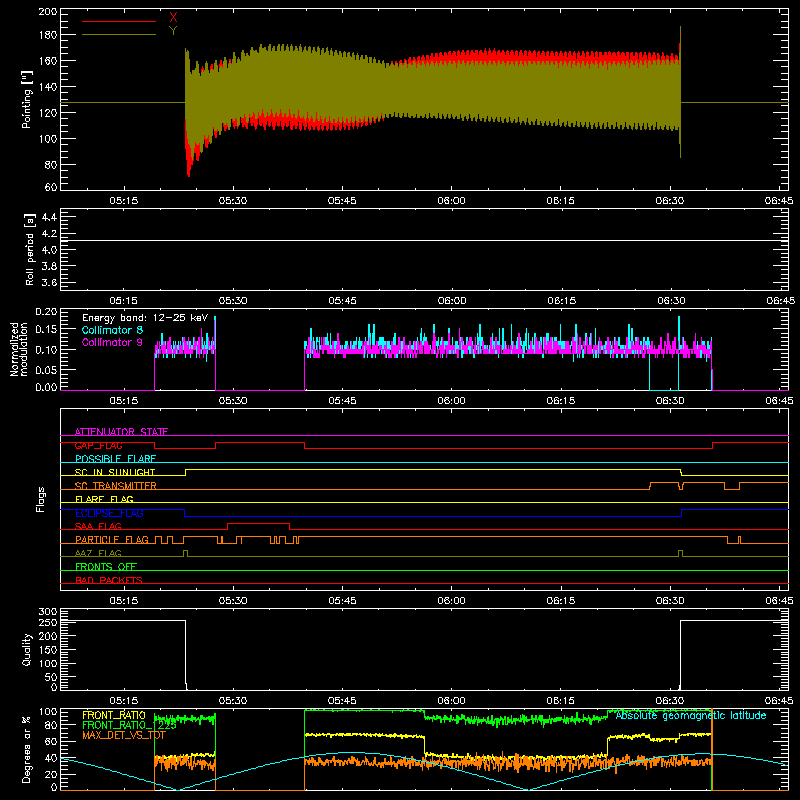This screenshot has width=800, height=800.
Task: Click the 'Absolute geomagnetic latitude' label
Action: click(691, 715)
